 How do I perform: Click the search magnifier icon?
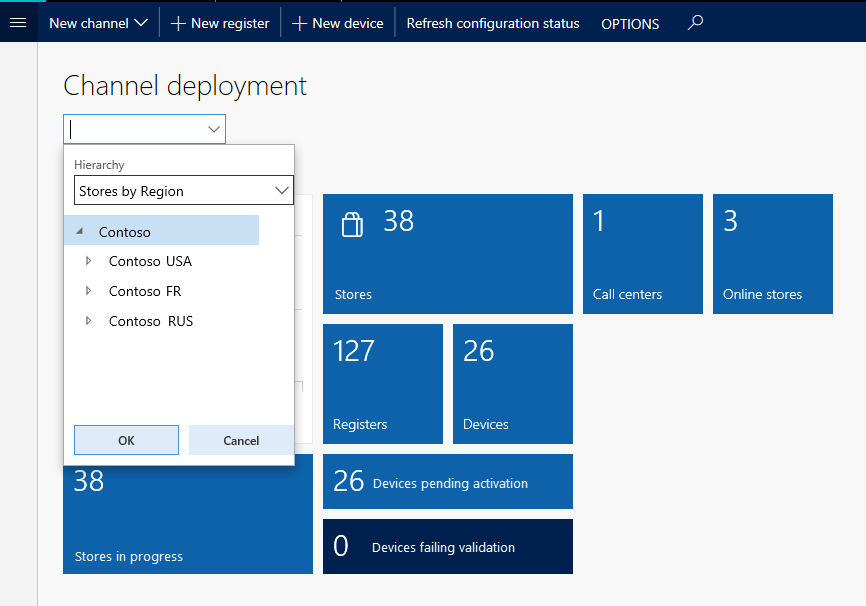point(695,23)
